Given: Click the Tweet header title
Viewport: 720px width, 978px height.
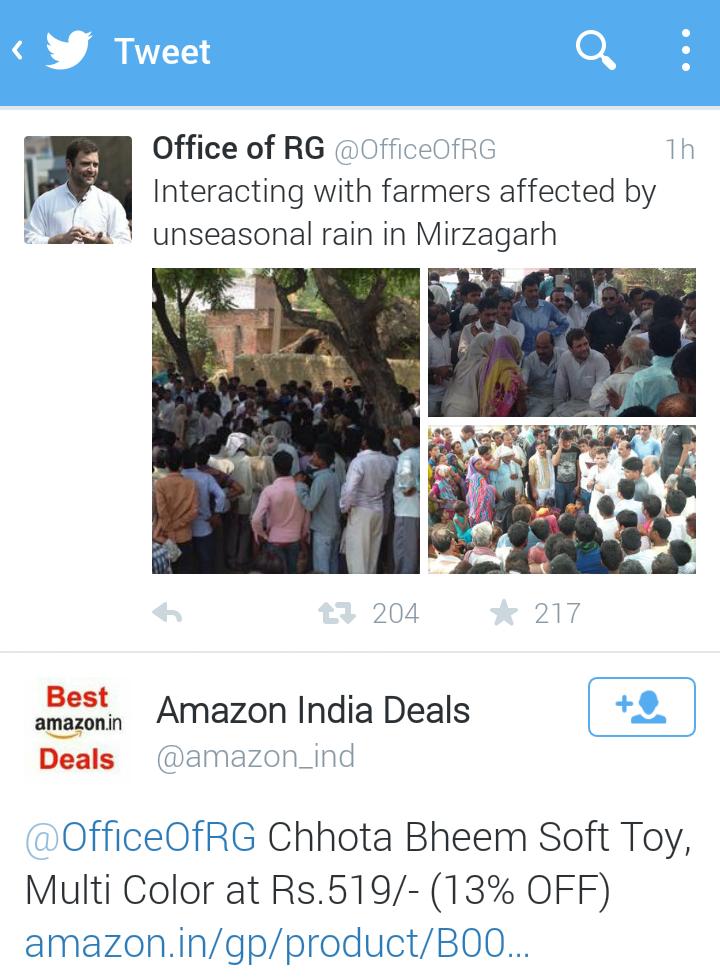Looking at the screenshot, I should coord(162,51).
